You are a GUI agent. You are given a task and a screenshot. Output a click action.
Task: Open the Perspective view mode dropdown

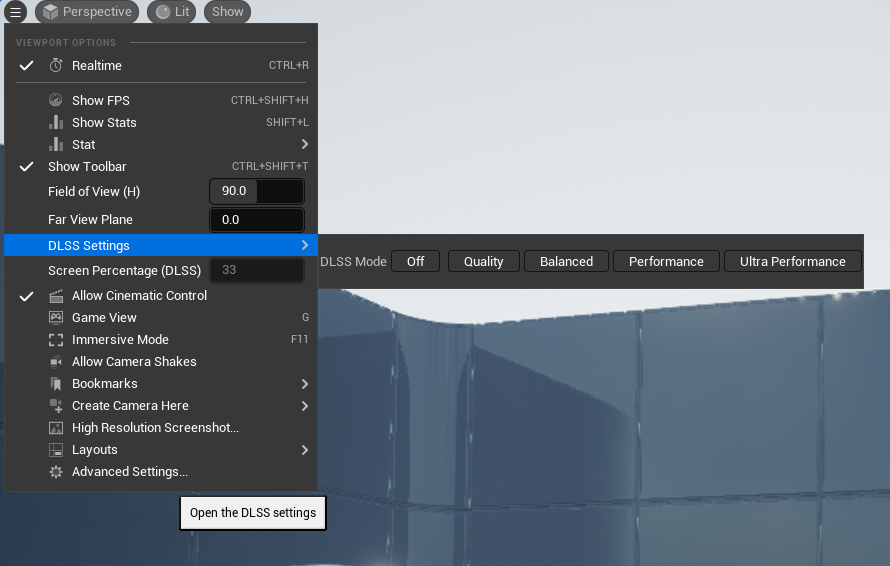[x=87, y=12]
